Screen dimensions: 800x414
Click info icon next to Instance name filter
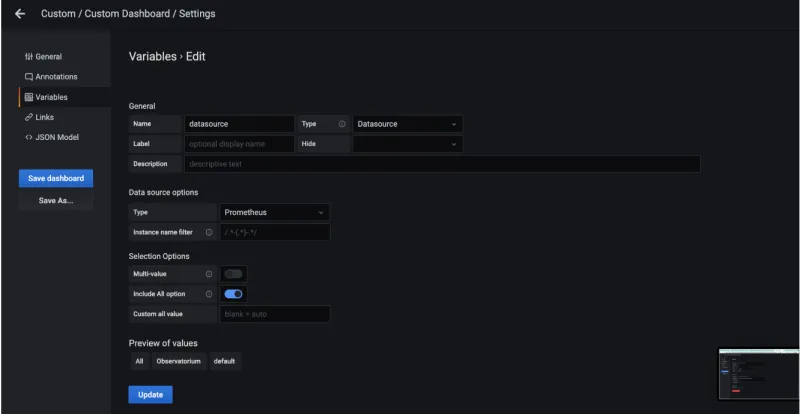tap(209, 232)
